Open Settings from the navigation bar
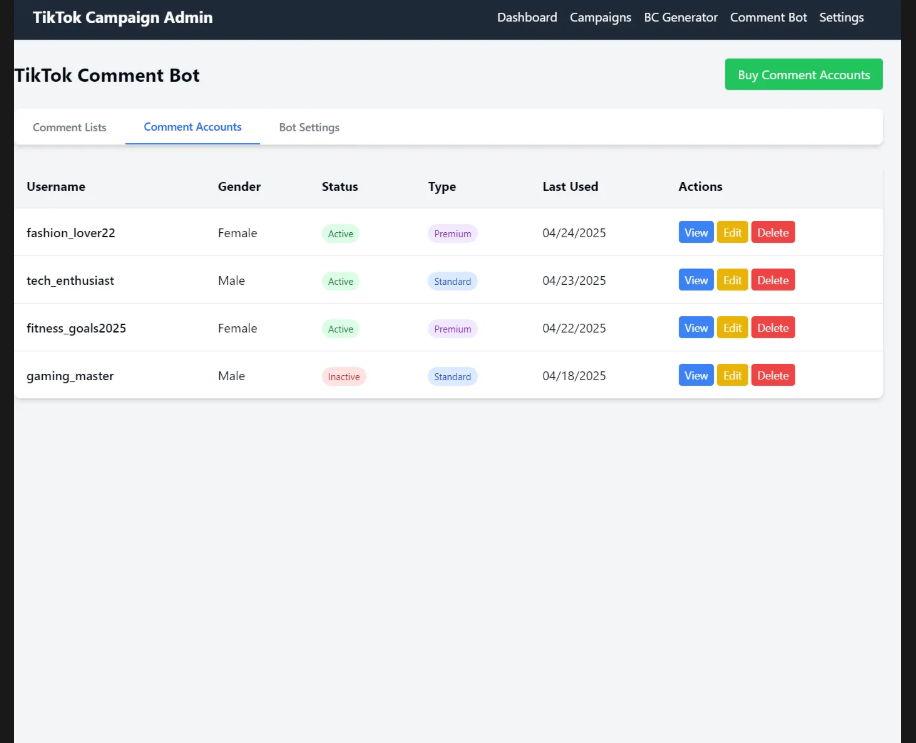This screenshot has height=743, width=916. tap(841, 18)
